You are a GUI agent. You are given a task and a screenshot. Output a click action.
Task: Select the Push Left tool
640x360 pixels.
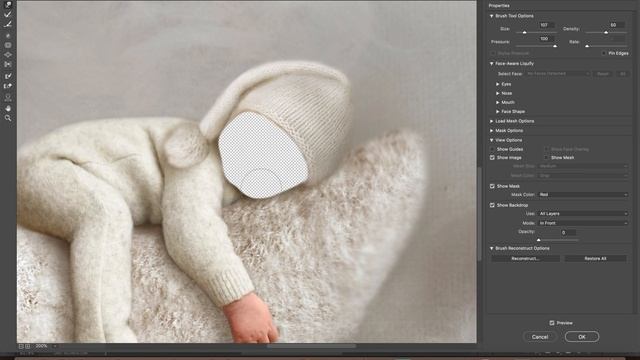pyautogui.click(x=8, y=64)
